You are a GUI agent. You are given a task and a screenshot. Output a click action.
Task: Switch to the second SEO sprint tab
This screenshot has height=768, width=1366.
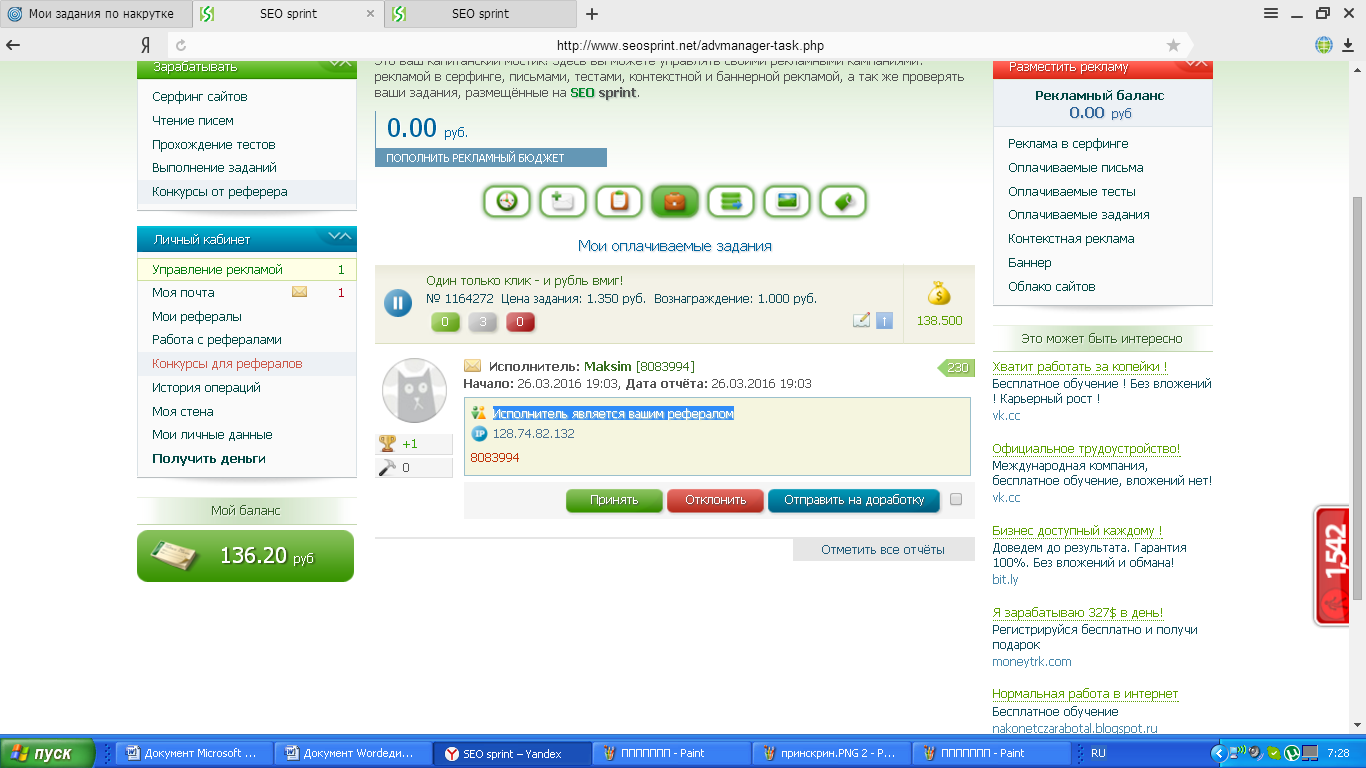click(x=479, y=14)
